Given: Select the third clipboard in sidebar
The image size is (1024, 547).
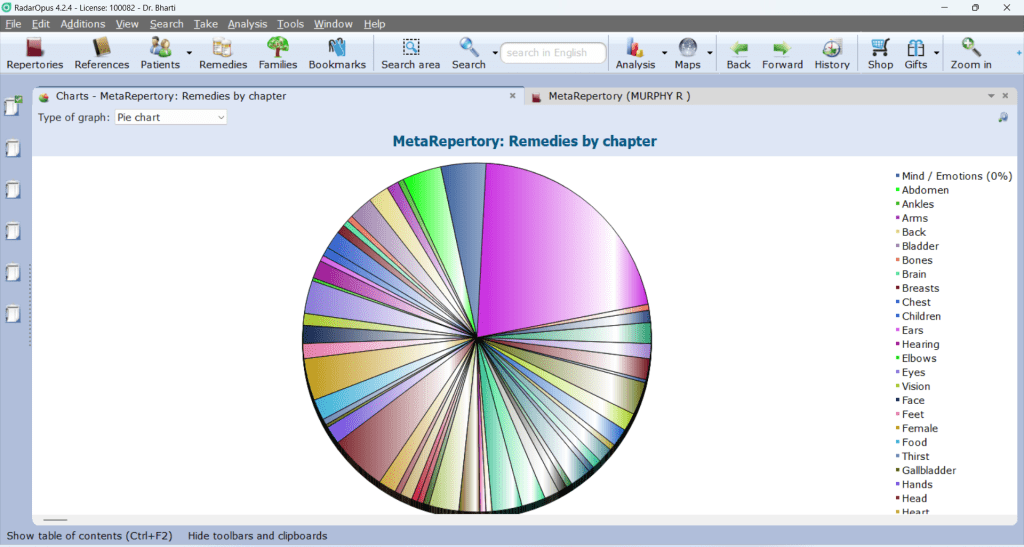Looking at the screenshot, I should click(x=13, y=190).
